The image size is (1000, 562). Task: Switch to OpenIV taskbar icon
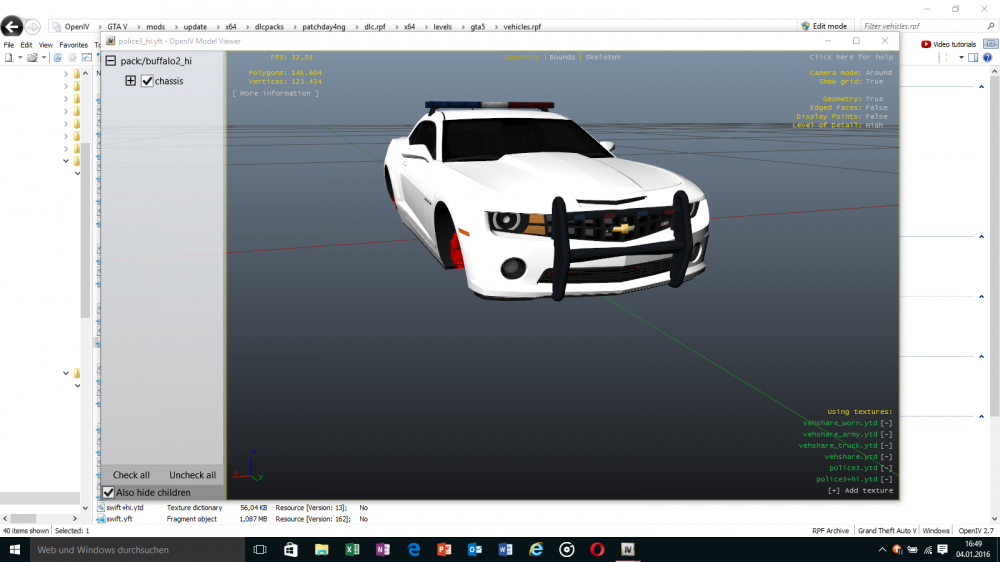(x=628, y=549)
